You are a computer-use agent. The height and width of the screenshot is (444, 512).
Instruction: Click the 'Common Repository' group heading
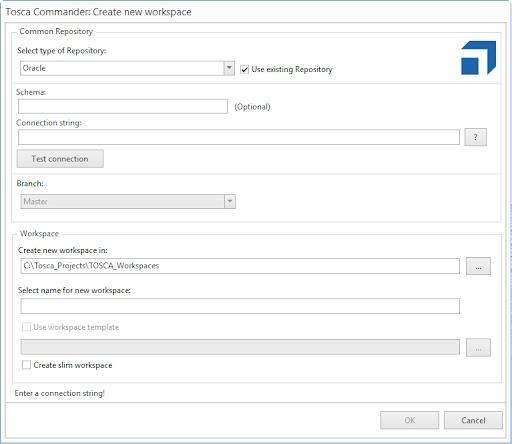[x=56, y=31]
